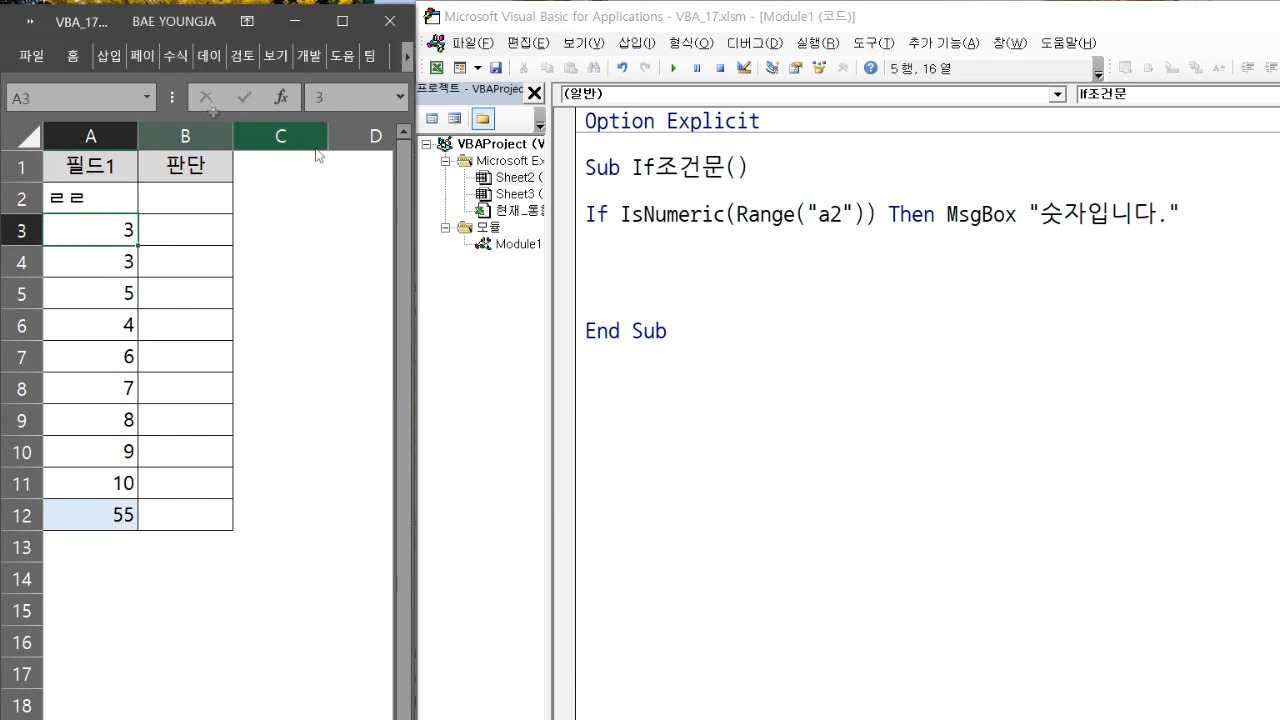The image size is (1280, 720).
Task: Click the Find binoculars icon
Action: (594, 68)
